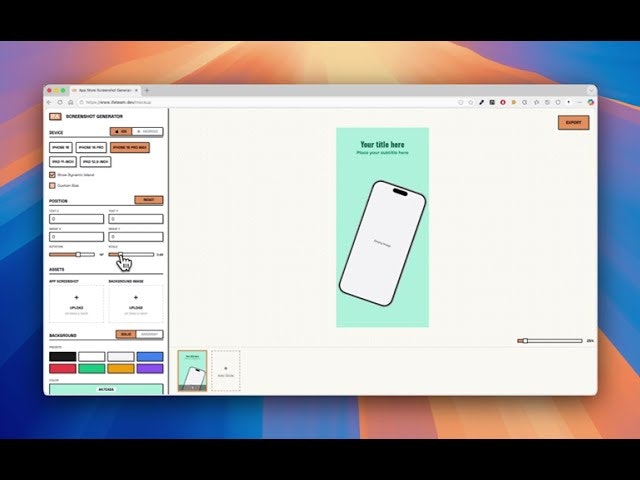Image resolution: width=640 pixels, height=480 pixels.
Task: Click the Scale slider
Action: 131,254
